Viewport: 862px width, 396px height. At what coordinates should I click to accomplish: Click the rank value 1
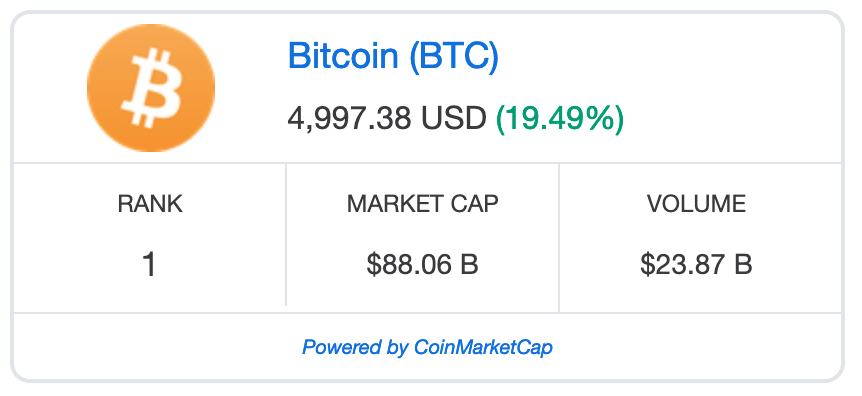pos(149,265)
